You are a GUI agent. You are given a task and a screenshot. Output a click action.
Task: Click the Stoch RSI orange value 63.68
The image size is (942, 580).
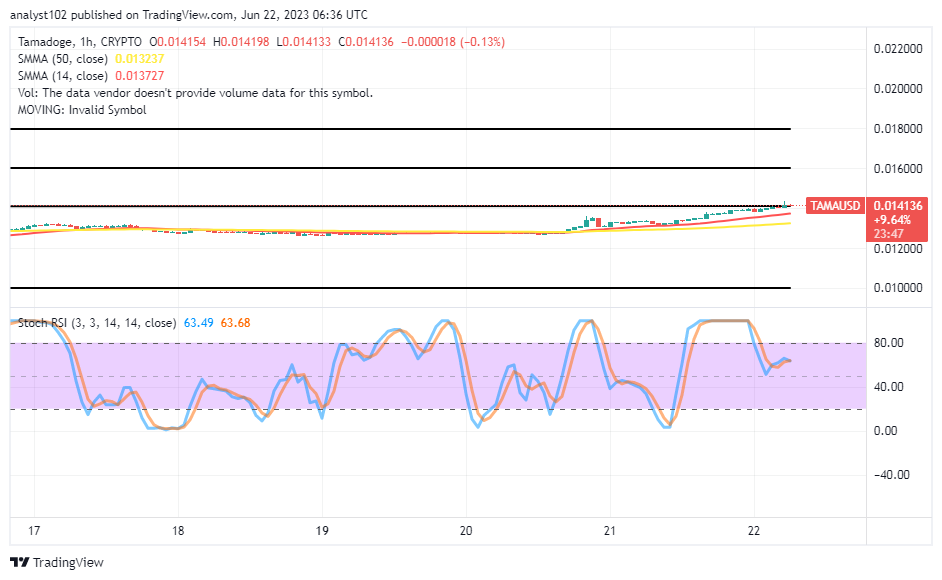pyautogui.click(x=236, y=323)
